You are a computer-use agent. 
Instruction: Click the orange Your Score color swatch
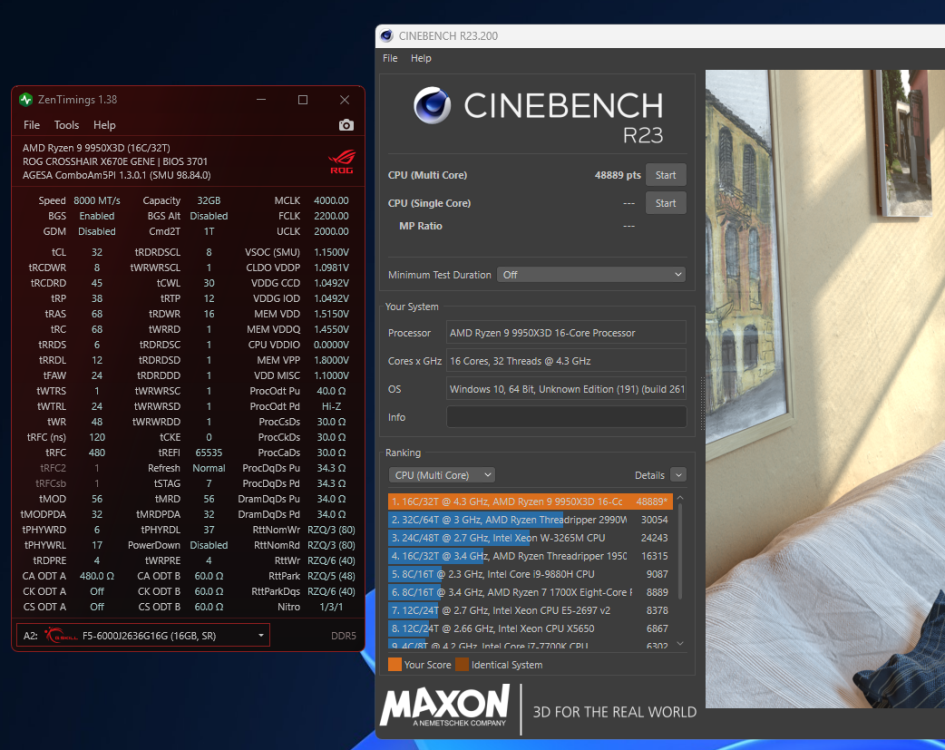tap(395, 664)
